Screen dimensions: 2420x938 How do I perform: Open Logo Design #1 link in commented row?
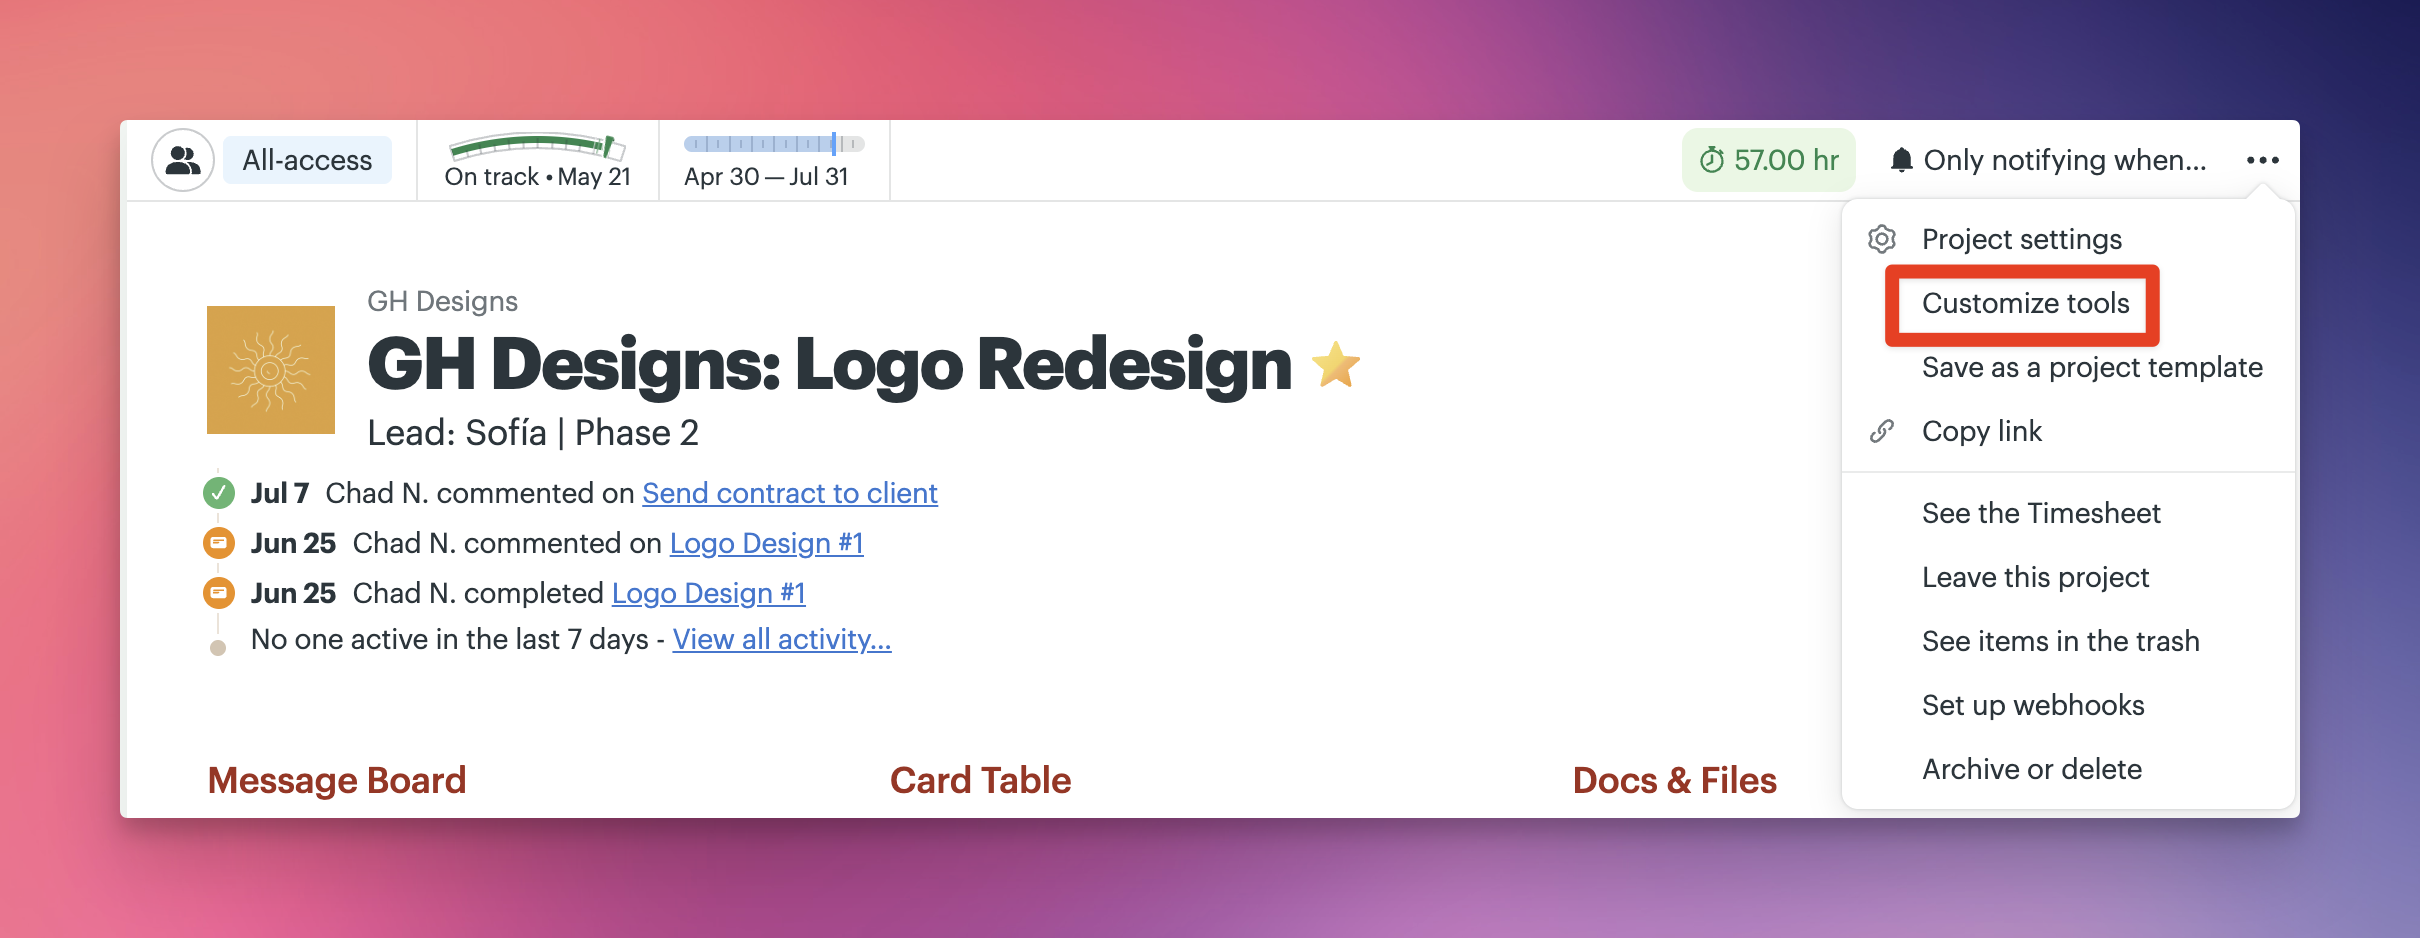point(766,543)
